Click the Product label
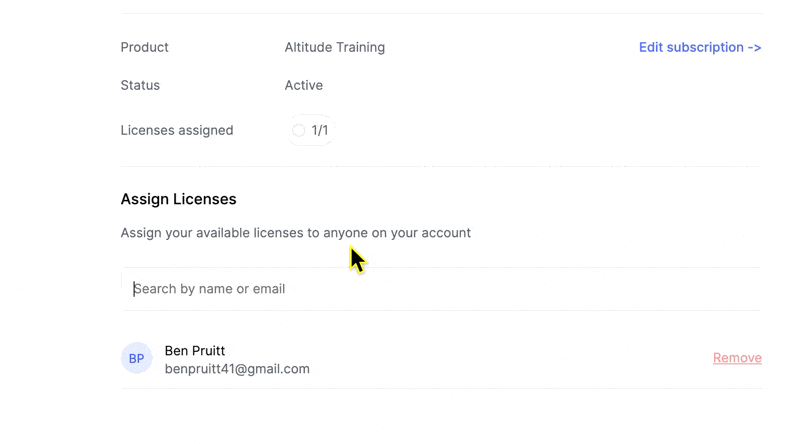 [x=144, y=47]
